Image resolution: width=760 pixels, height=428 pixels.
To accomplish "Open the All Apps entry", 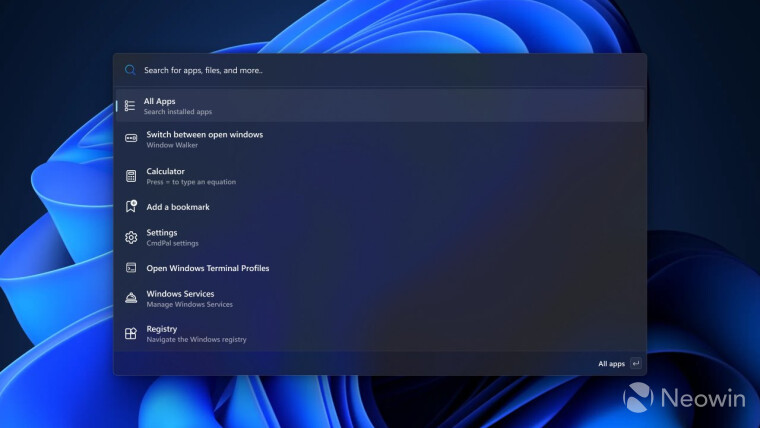I will (x=380, y=106).
